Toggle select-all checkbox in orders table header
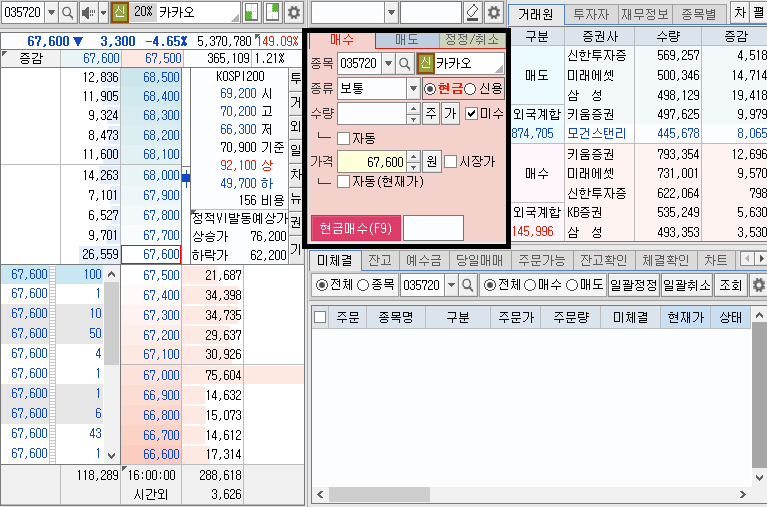 pyautogui.click(x=320, y=318)
